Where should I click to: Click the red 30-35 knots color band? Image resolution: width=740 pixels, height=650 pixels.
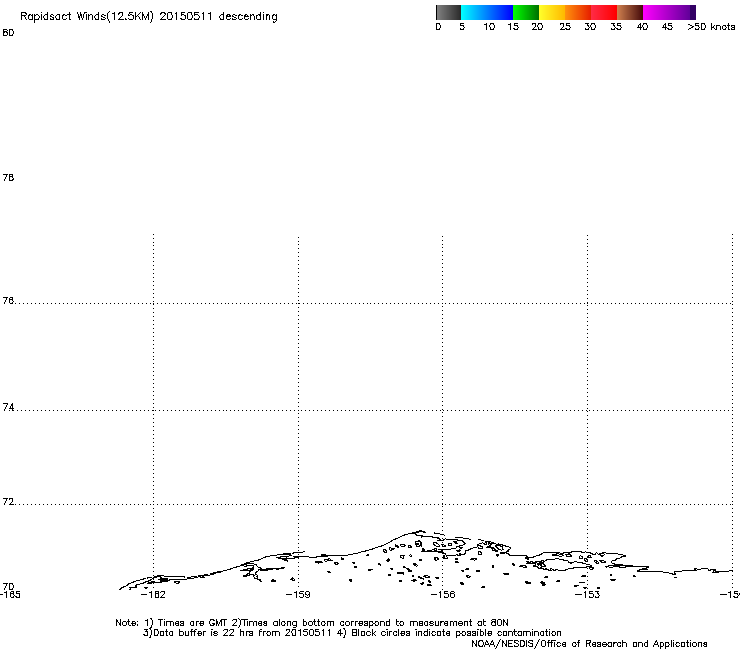click(604, 12)
